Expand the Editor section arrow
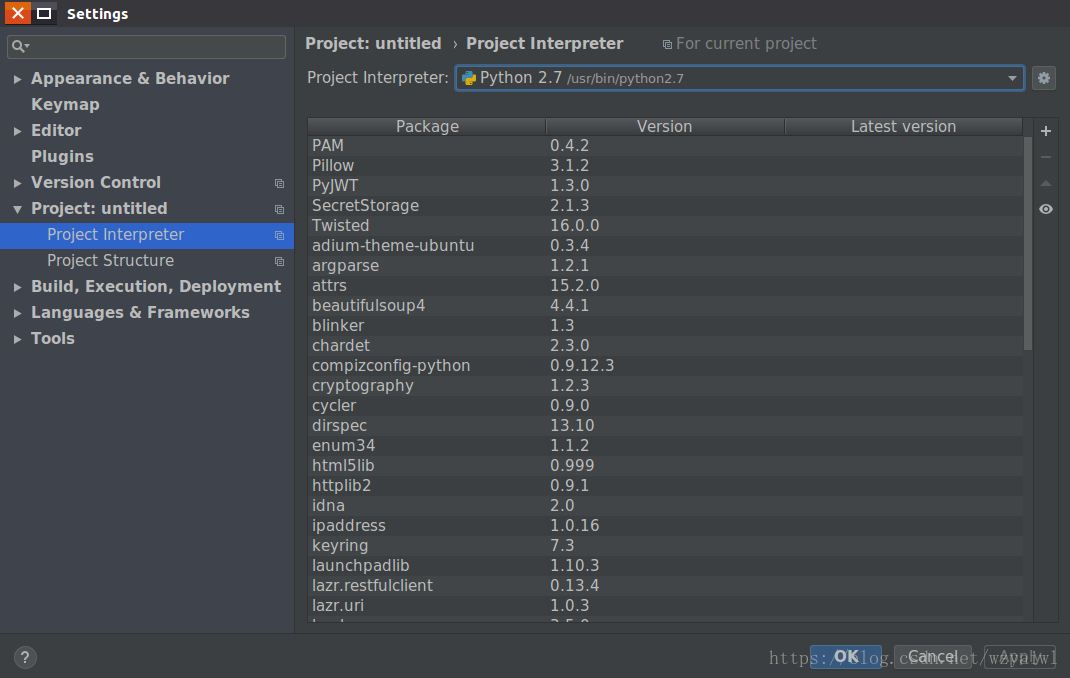 click(x=17, y=131)
